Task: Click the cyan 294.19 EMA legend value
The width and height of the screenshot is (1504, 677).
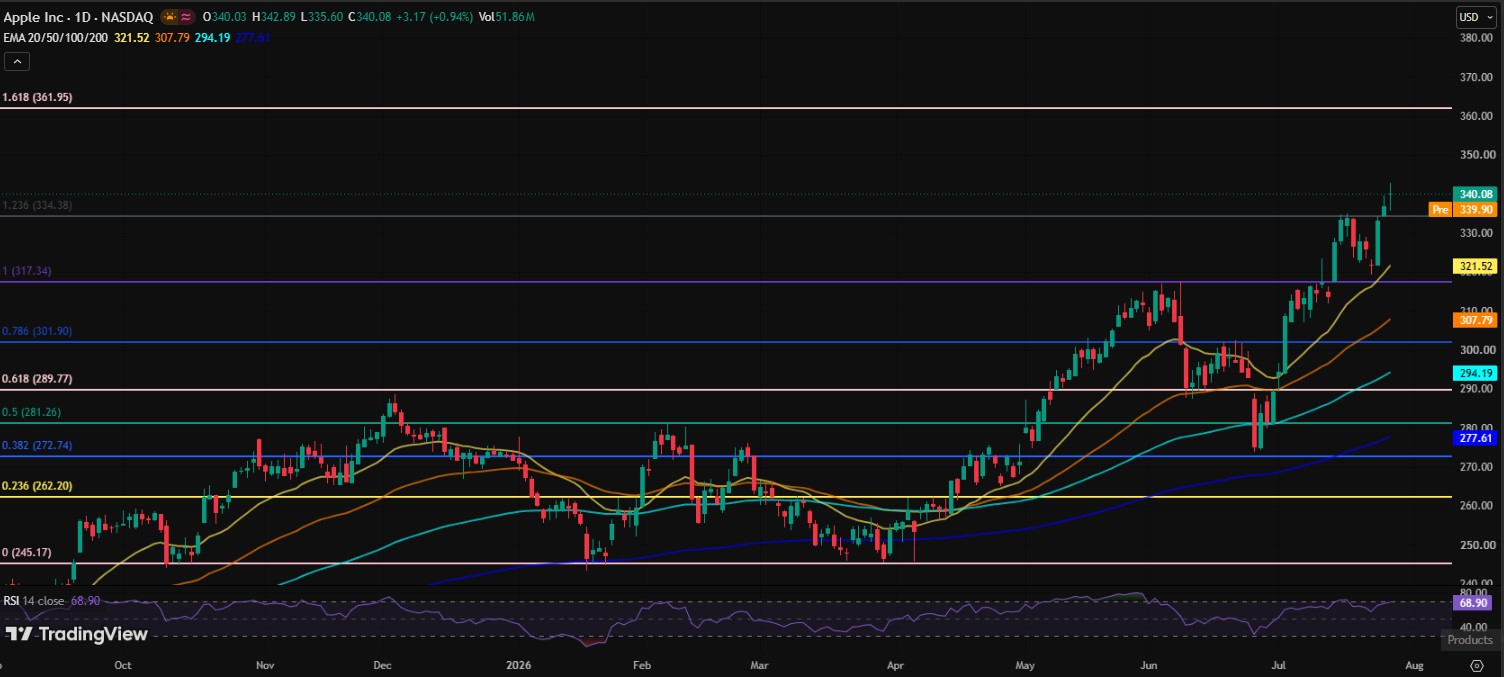Action: point(212,37)
